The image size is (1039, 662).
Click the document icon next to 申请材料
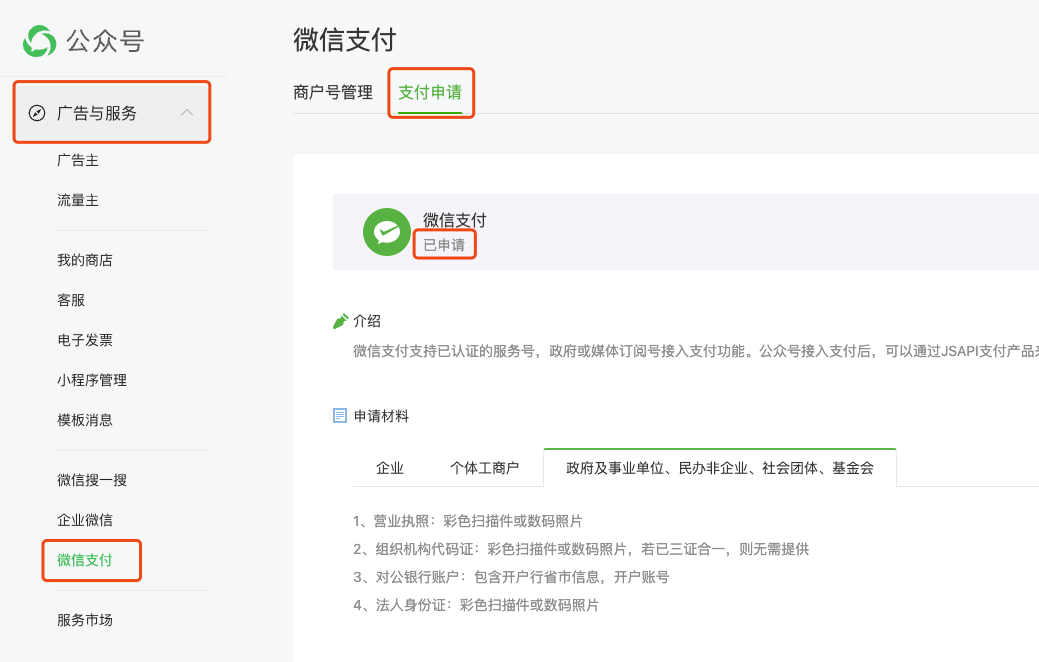coord(339,416)
